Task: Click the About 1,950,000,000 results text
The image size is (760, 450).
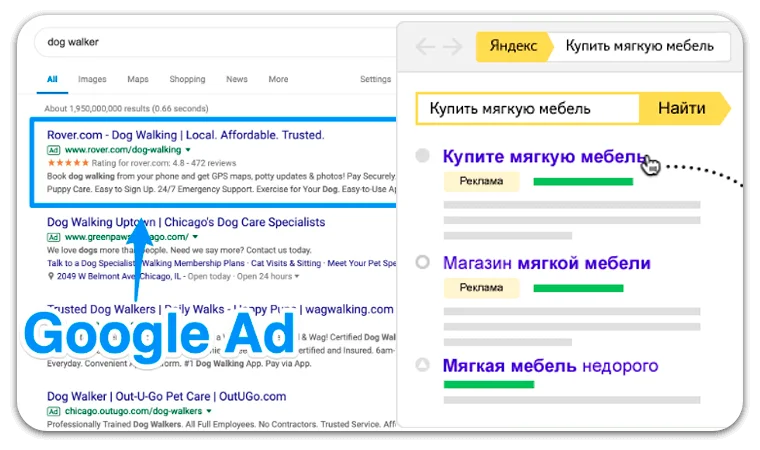Action: click(x=127, y=109)
